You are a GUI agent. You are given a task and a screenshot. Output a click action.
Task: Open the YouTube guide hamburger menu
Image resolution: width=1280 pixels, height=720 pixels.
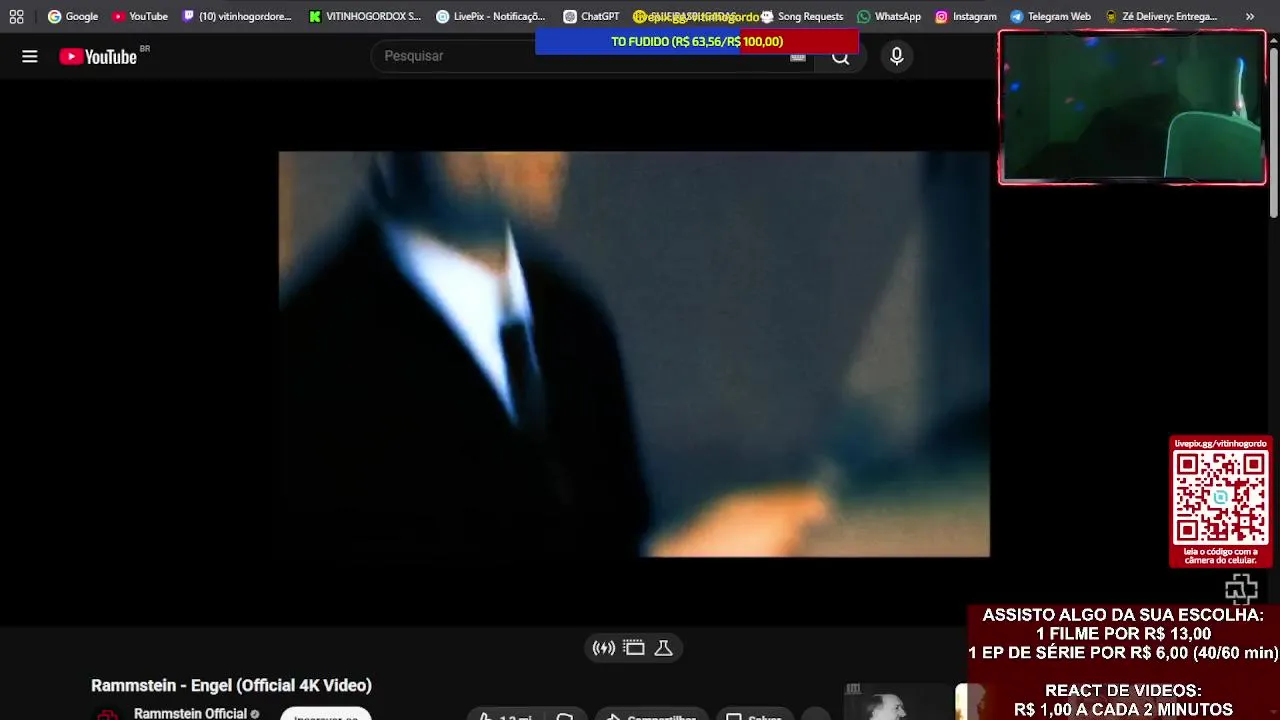click(30, 57)
